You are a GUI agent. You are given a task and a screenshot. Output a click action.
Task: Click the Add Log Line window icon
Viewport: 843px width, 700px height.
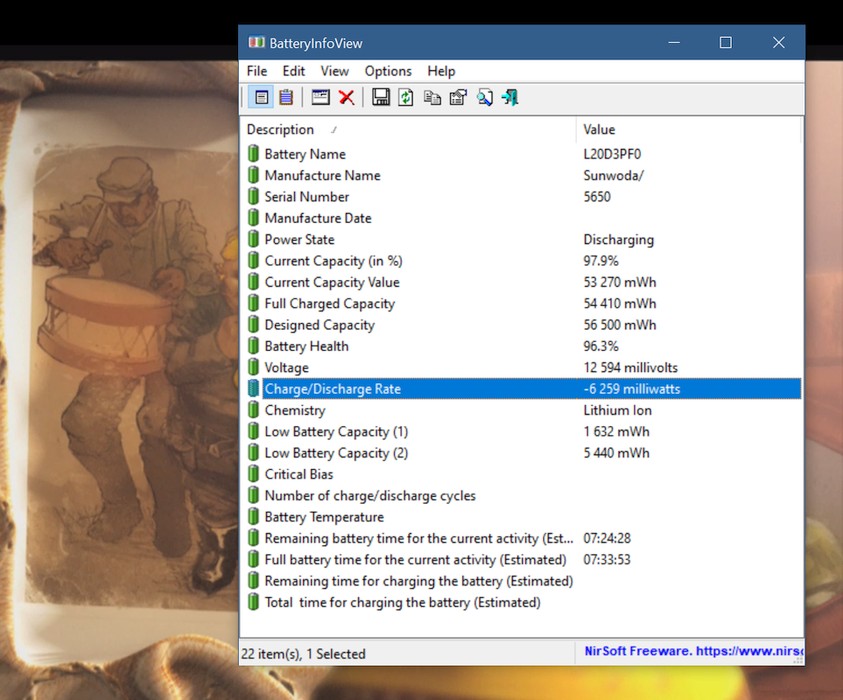pyautogui.click(x=320, y=97)
